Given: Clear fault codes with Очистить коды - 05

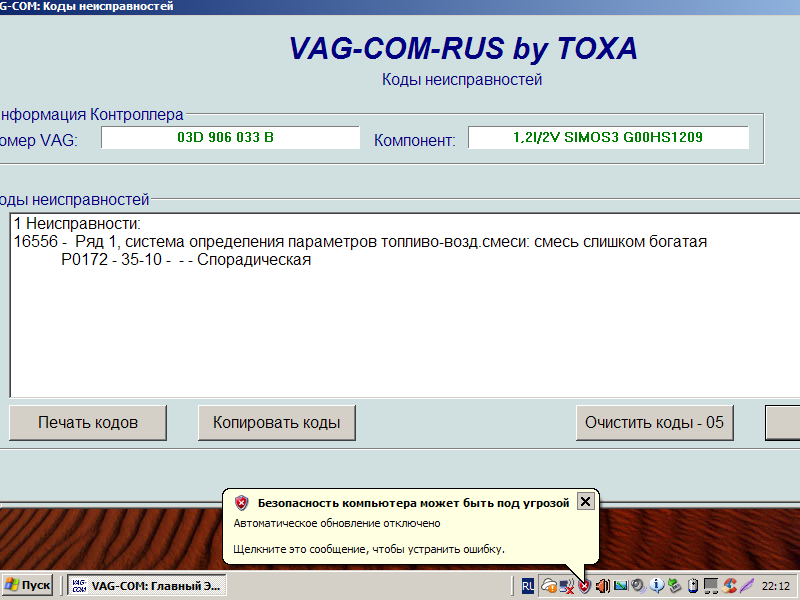Looking at the screenshot, I should [x=655, y=422].
